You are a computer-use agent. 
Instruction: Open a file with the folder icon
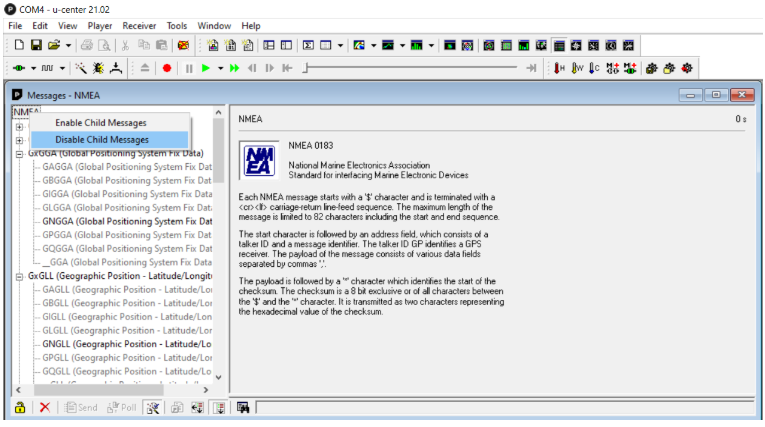[x=54, y=45]
